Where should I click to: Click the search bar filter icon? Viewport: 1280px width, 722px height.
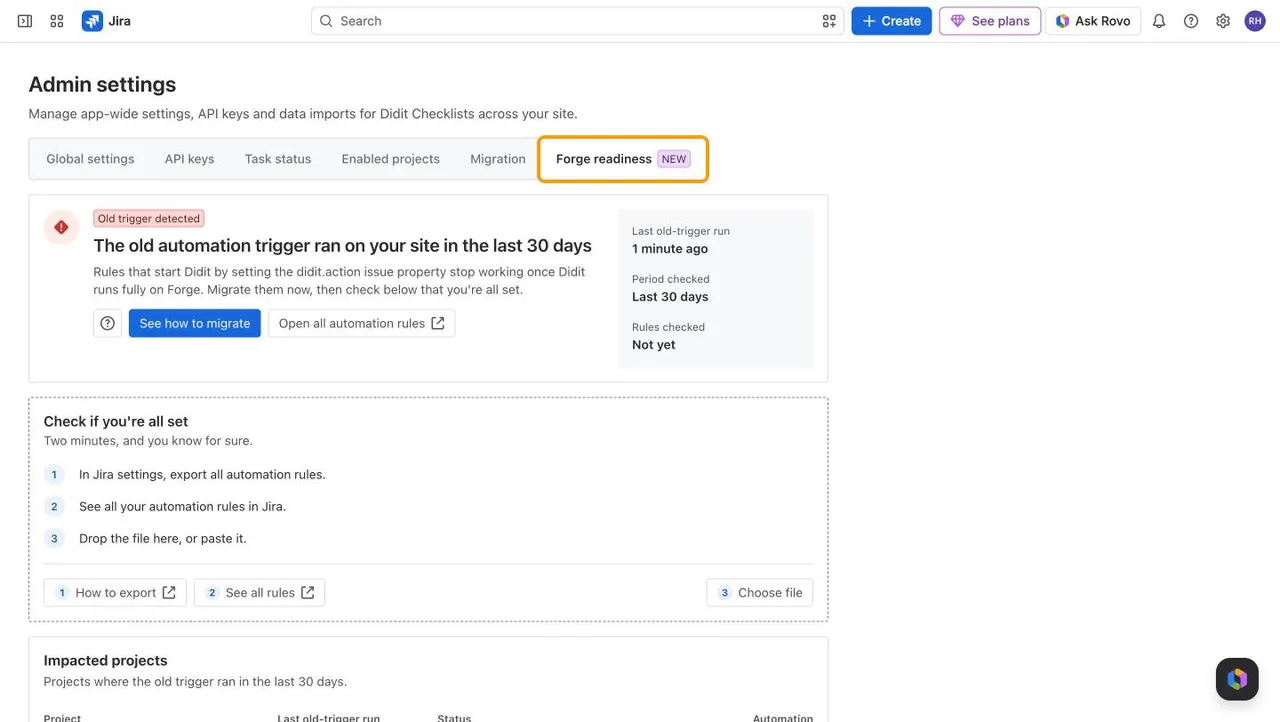829,21
